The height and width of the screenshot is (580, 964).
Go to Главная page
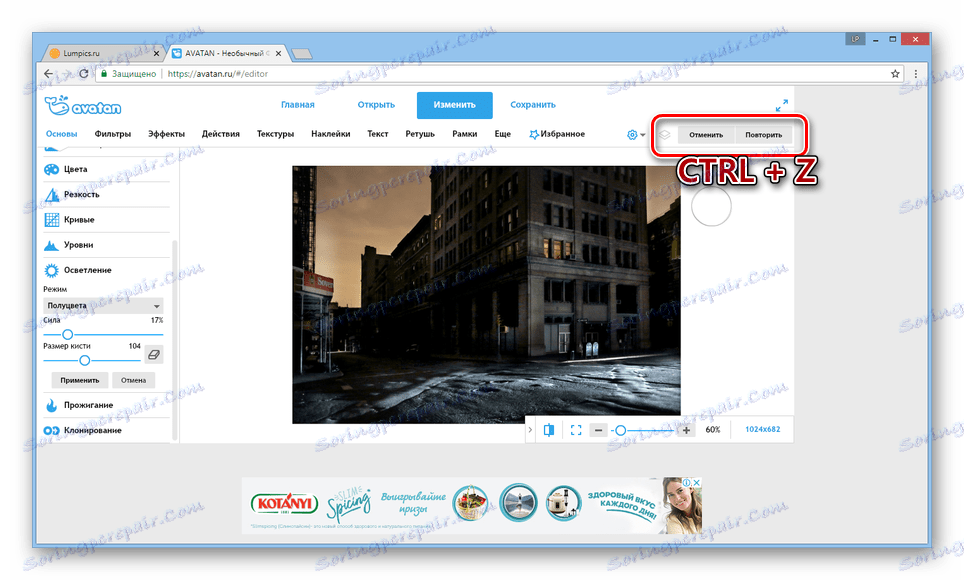coord(298,105)
